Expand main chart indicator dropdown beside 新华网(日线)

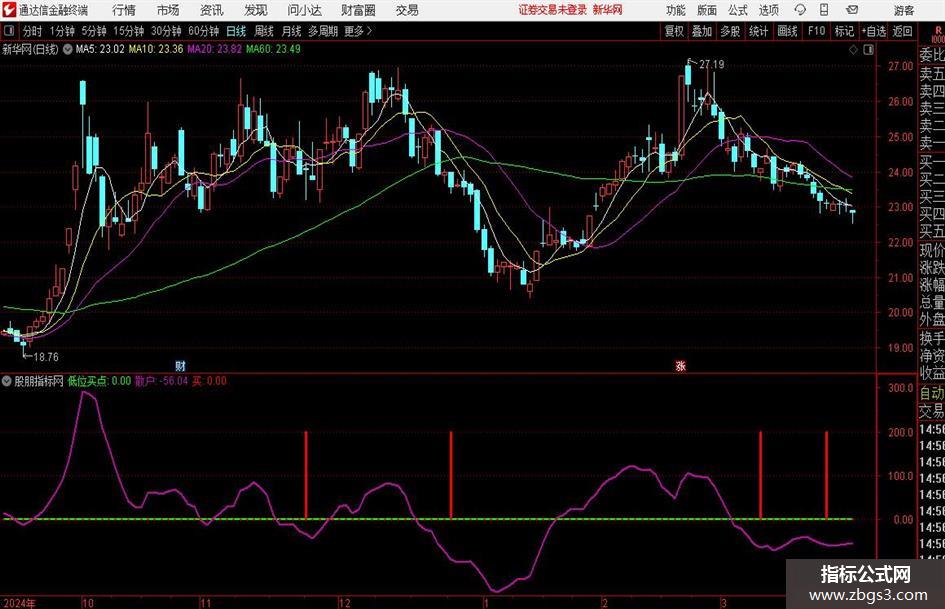[x=68, y=49]
